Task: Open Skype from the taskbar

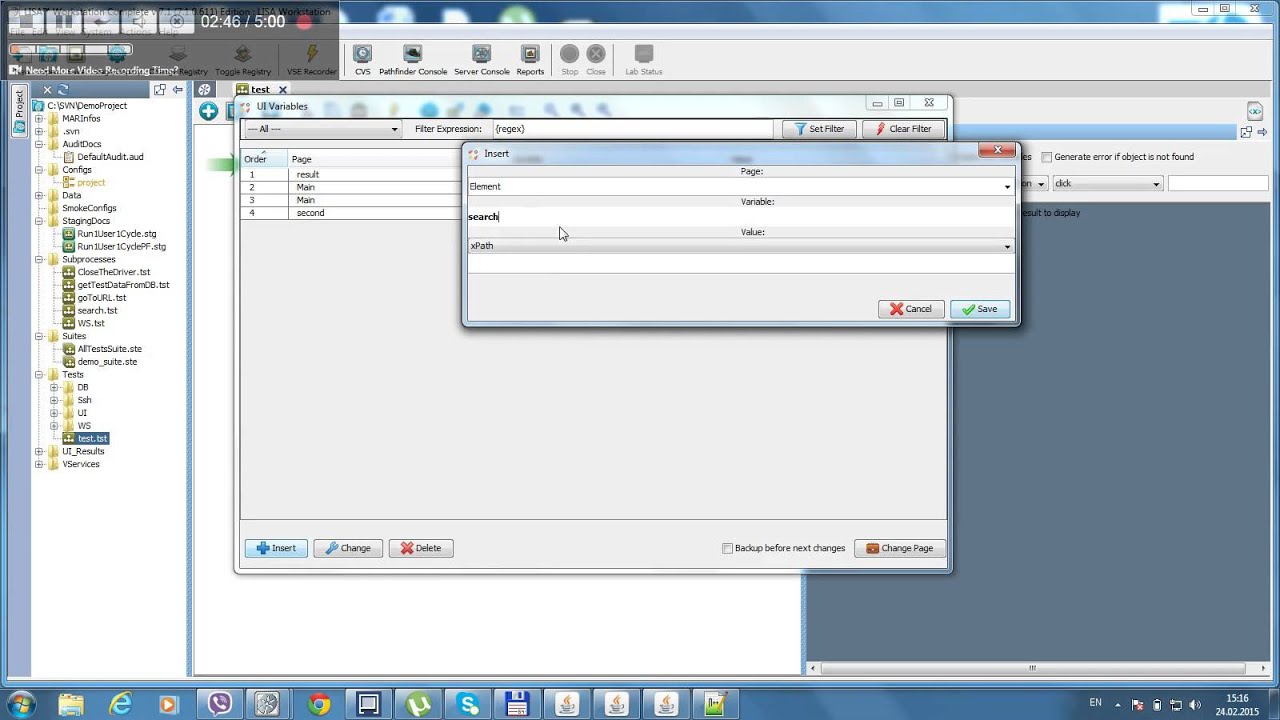Action: tap(468, 704)
